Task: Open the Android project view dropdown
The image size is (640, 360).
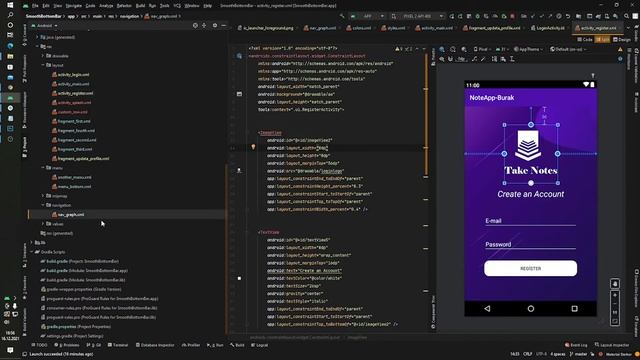Action: [45, 26]
